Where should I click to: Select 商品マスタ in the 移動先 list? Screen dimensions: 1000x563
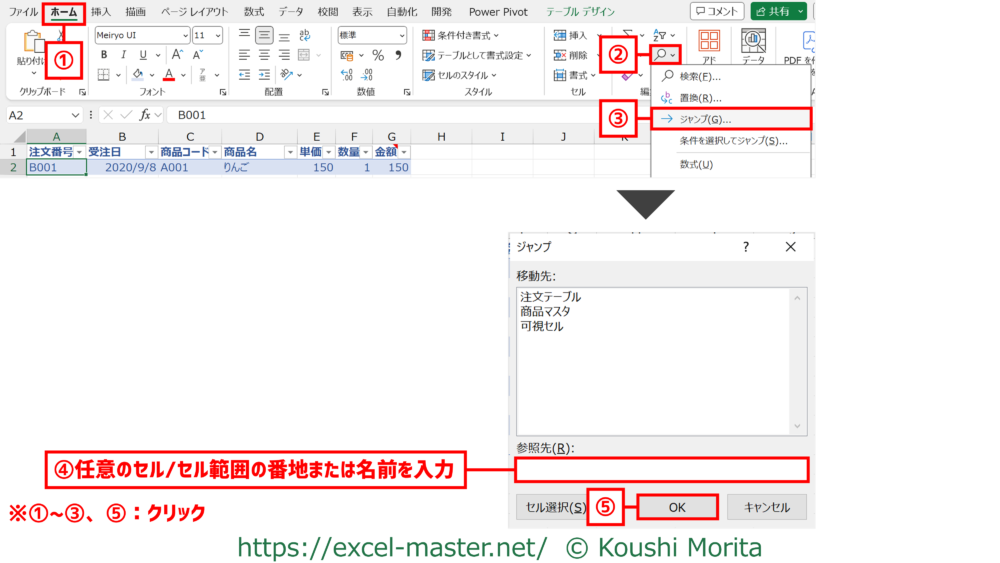click(x=545, y=312)
